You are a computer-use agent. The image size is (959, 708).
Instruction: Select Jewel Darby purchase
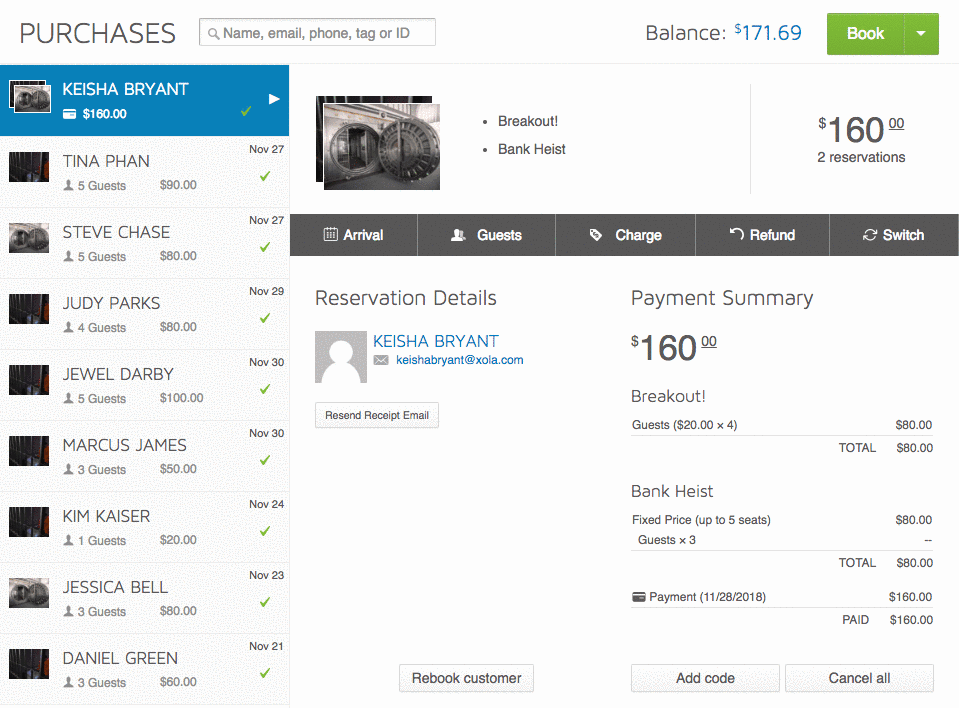tap(144, 385)
